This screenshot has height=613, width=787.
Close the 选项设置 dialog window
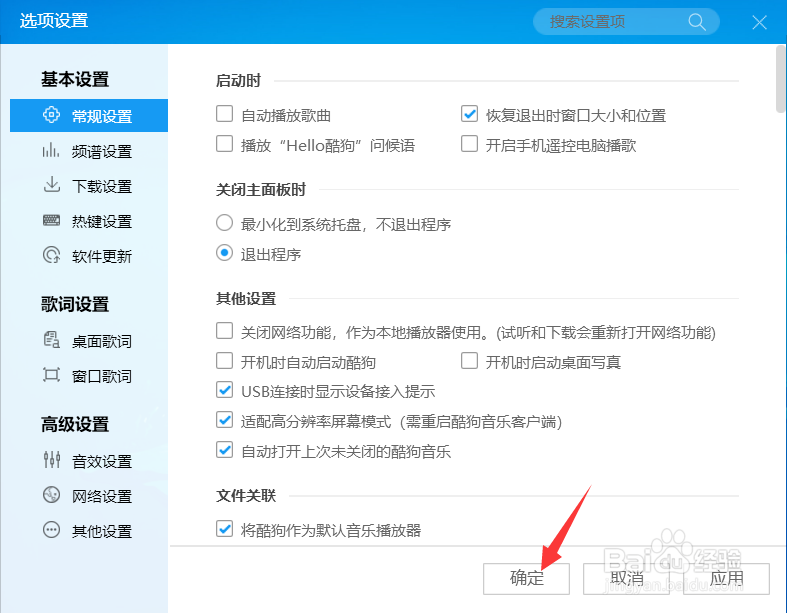click(759, 22)
